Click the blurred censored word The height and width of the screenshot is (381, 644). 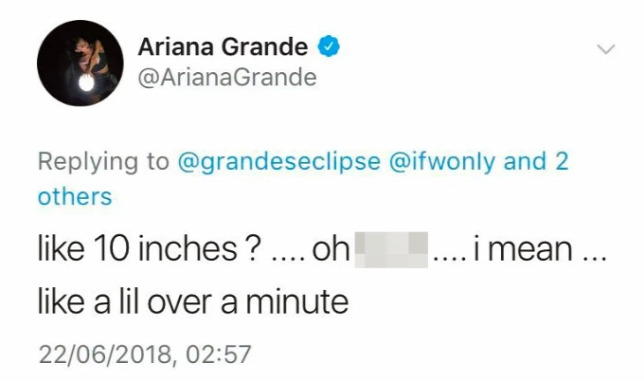click(391, 250)
